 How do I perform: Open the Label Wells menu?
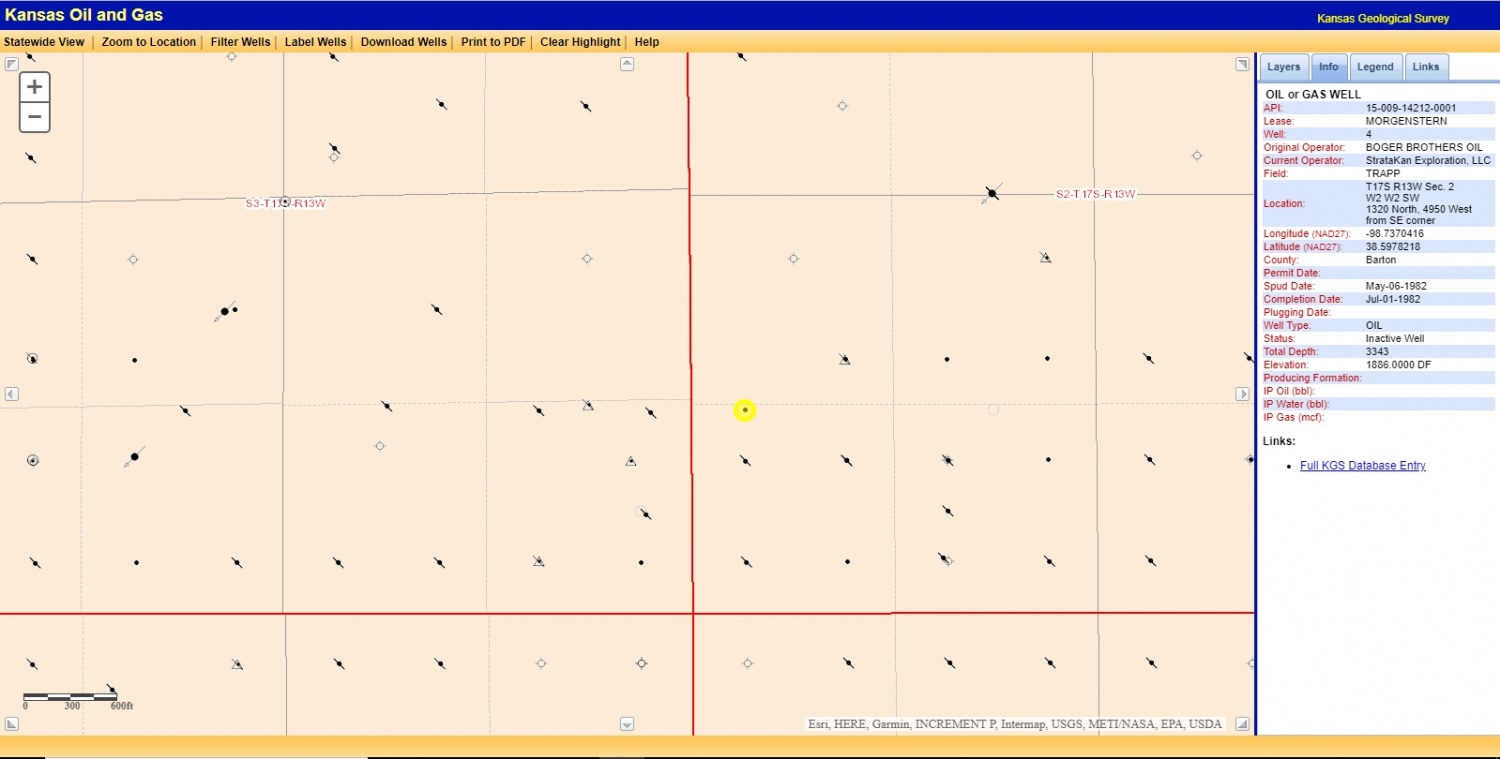pyautogui.click(x=315, y=42)
